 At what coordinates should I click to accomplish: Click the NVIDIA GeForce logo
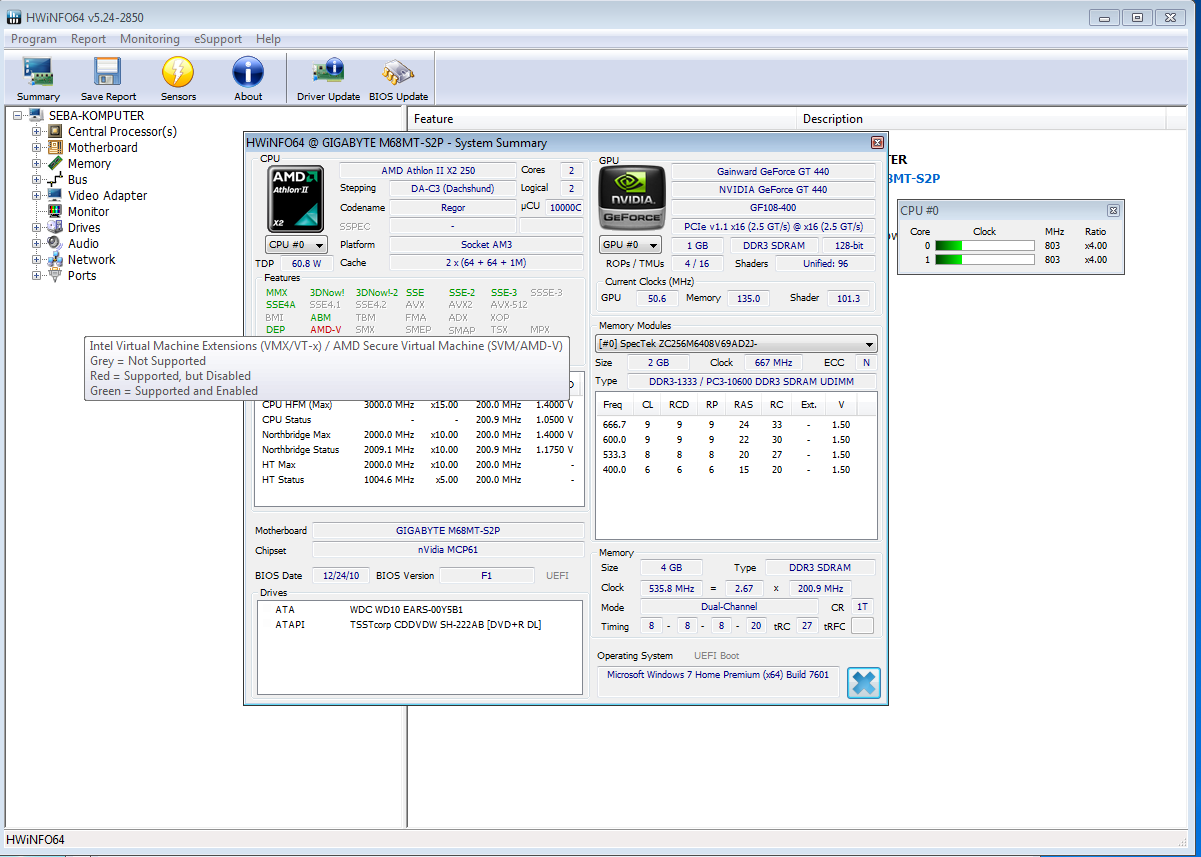click(x=631, y=197)
